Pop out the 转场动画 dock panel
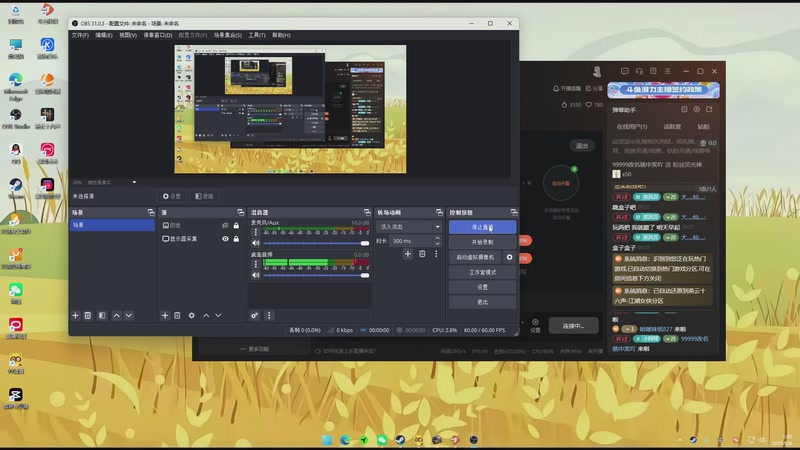This screenshot has height=450, width=800. pos(439,212)
